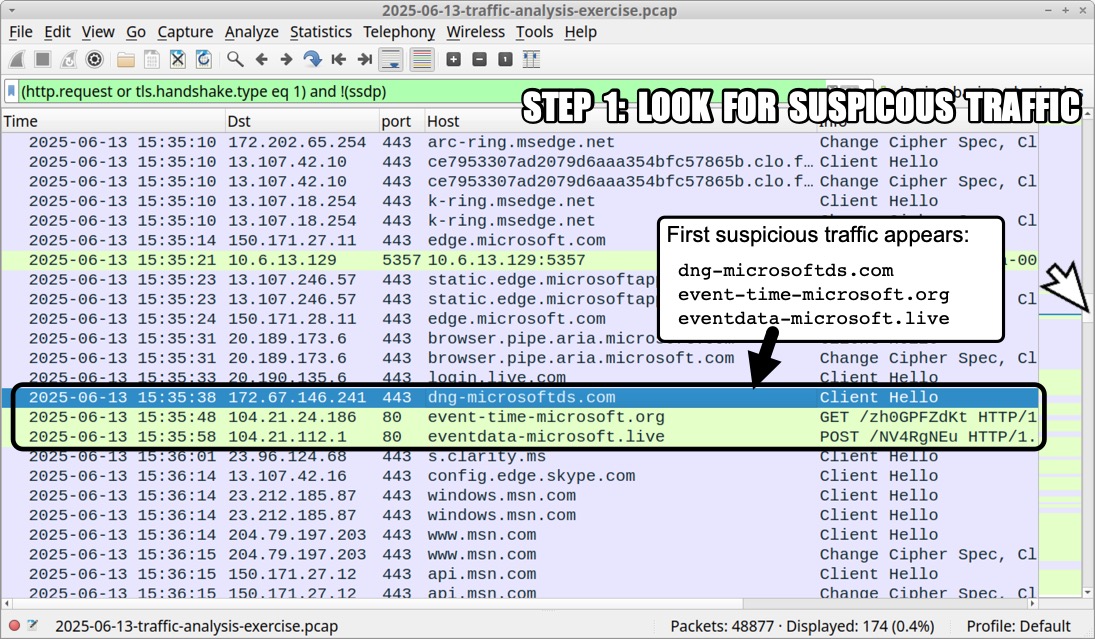
Task: Close the current capture file
Action: [177, 60]
